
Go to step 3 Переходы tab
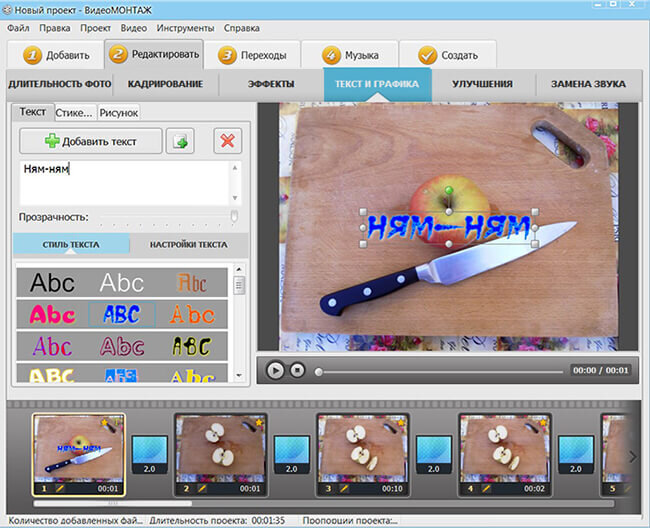(x=252, y=55)
